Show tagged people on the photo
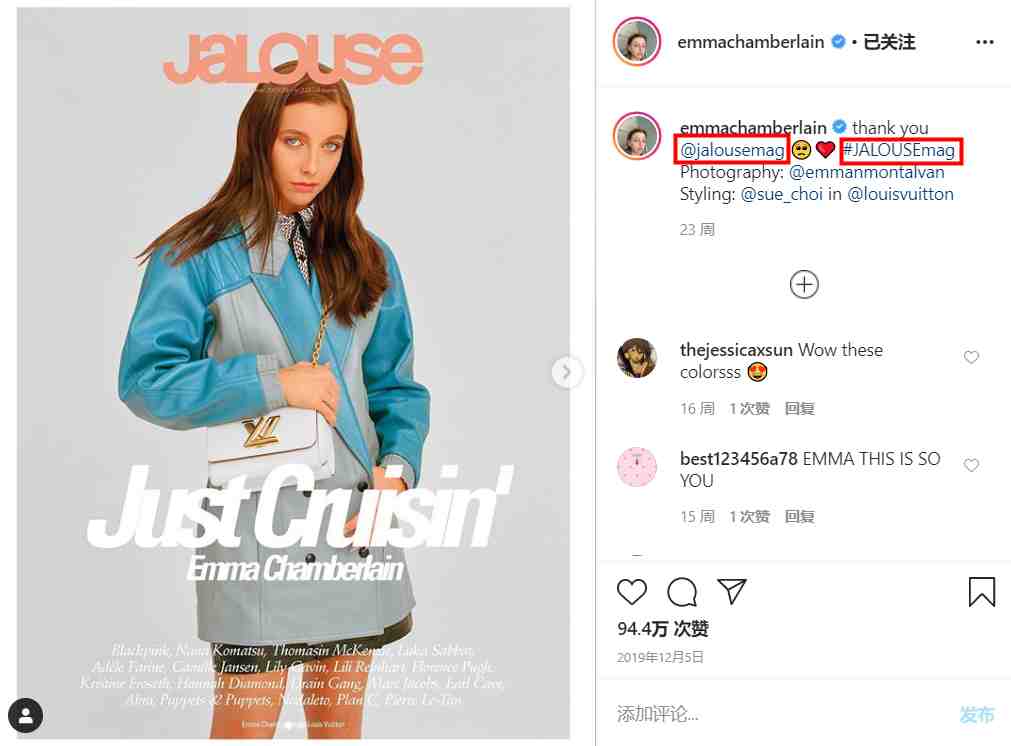This screenshot has height=746, width=1011. (26, 715)
